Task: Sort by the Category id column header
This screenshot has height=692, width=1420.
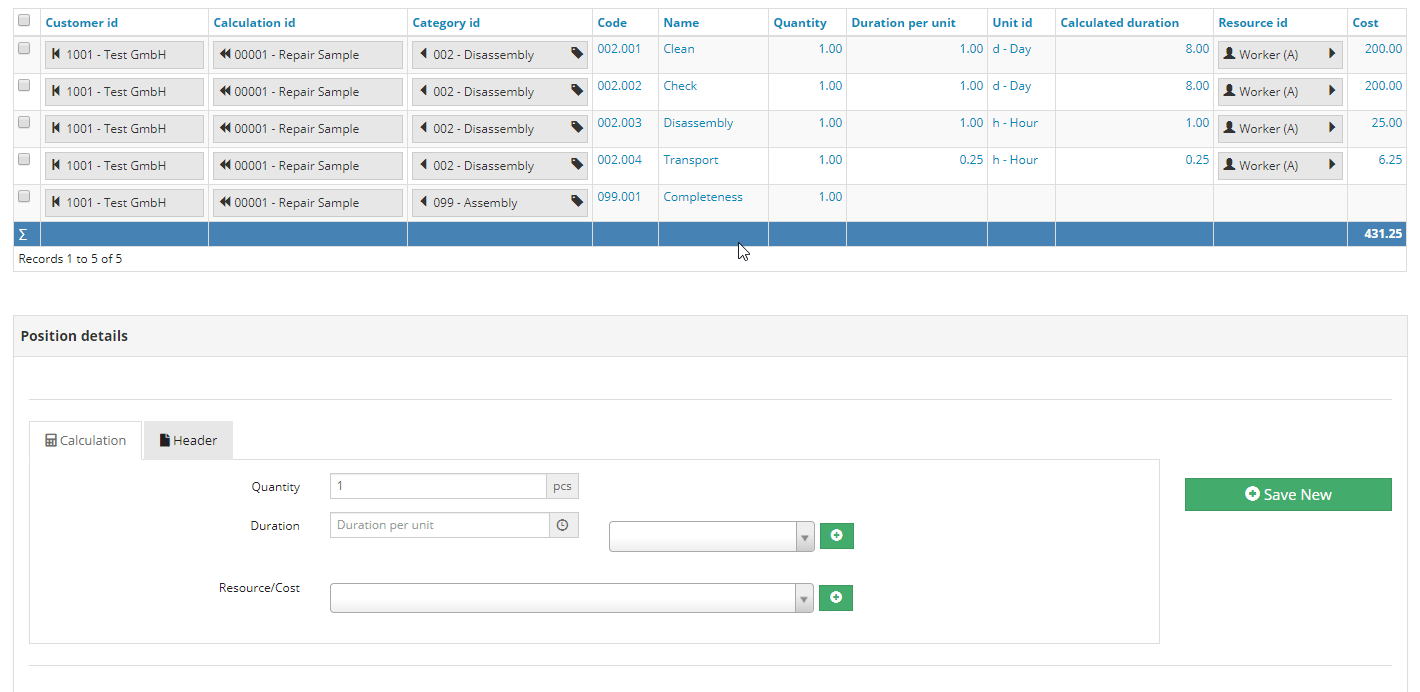Action: (446, 23)
